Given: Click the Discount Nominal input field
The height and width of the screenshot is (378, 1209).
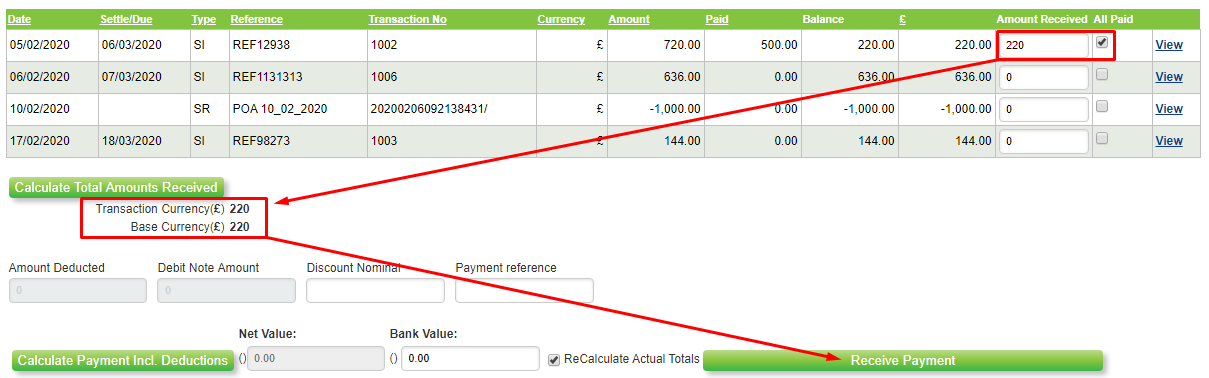Looking at the screenshot, I should (375, 290).
